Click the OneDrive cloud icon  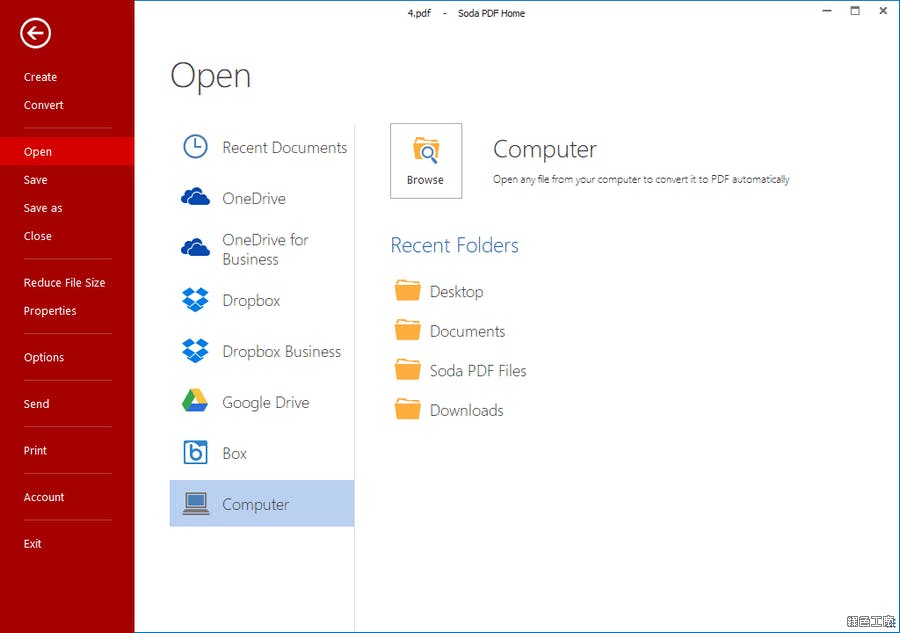[195, 197]
